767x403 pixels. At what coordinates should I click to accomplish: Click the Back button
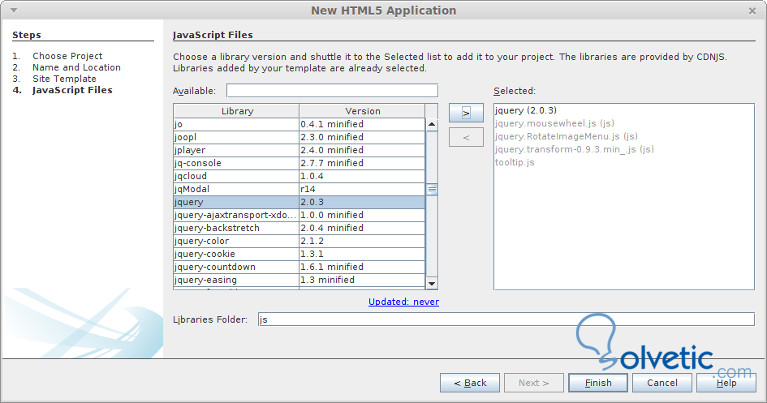[470, 383]
